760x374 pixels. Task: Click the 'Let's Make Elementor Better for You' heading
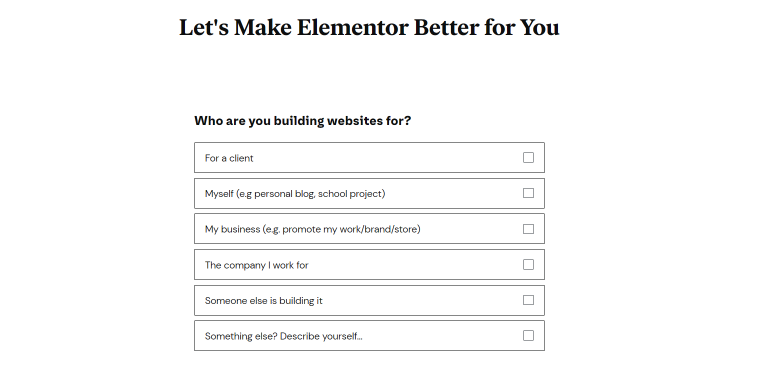pyautogui.click(x=369, y=27)
